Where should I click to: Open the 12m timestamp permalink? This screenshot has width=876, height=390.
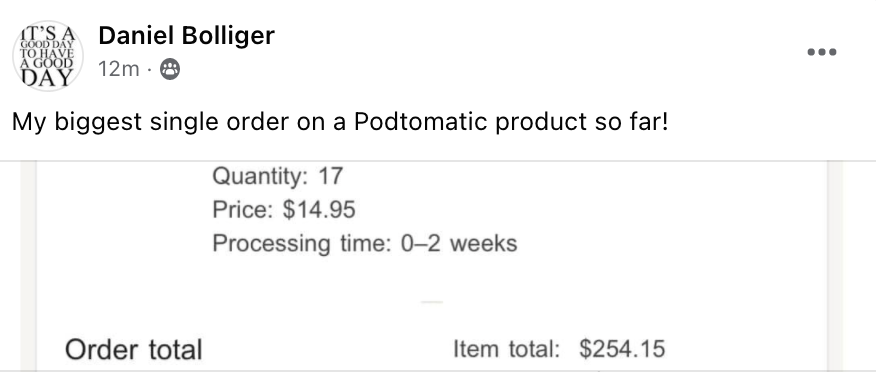coord(118,70)
